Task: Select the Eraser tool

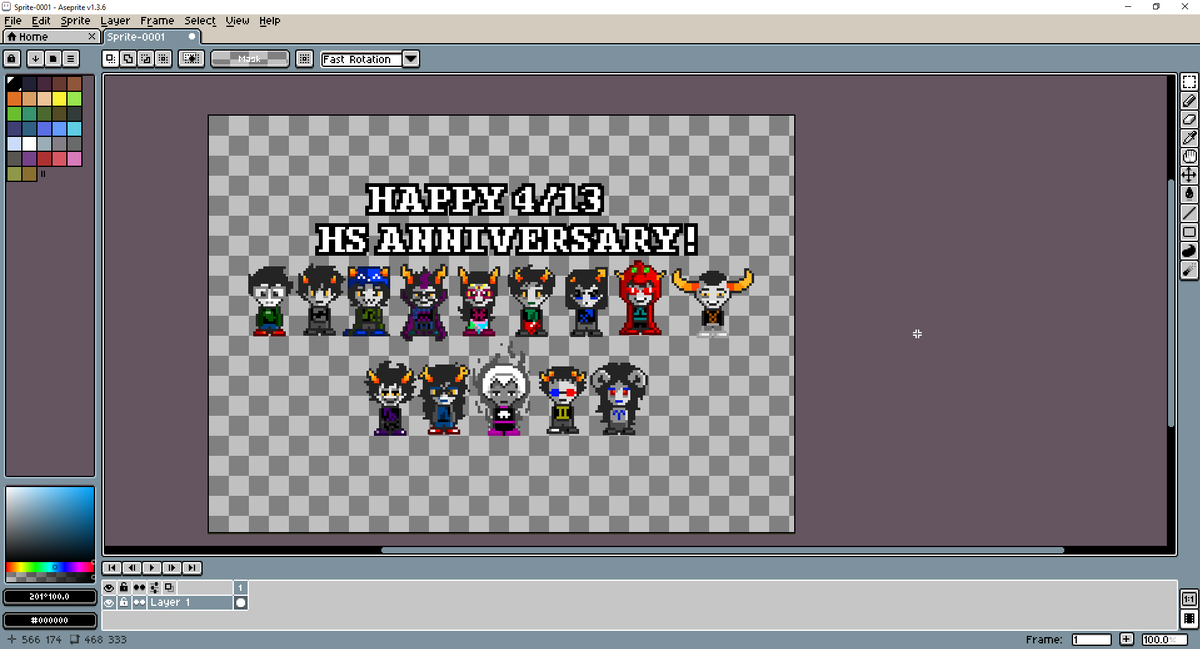Action: point(1189,120)
